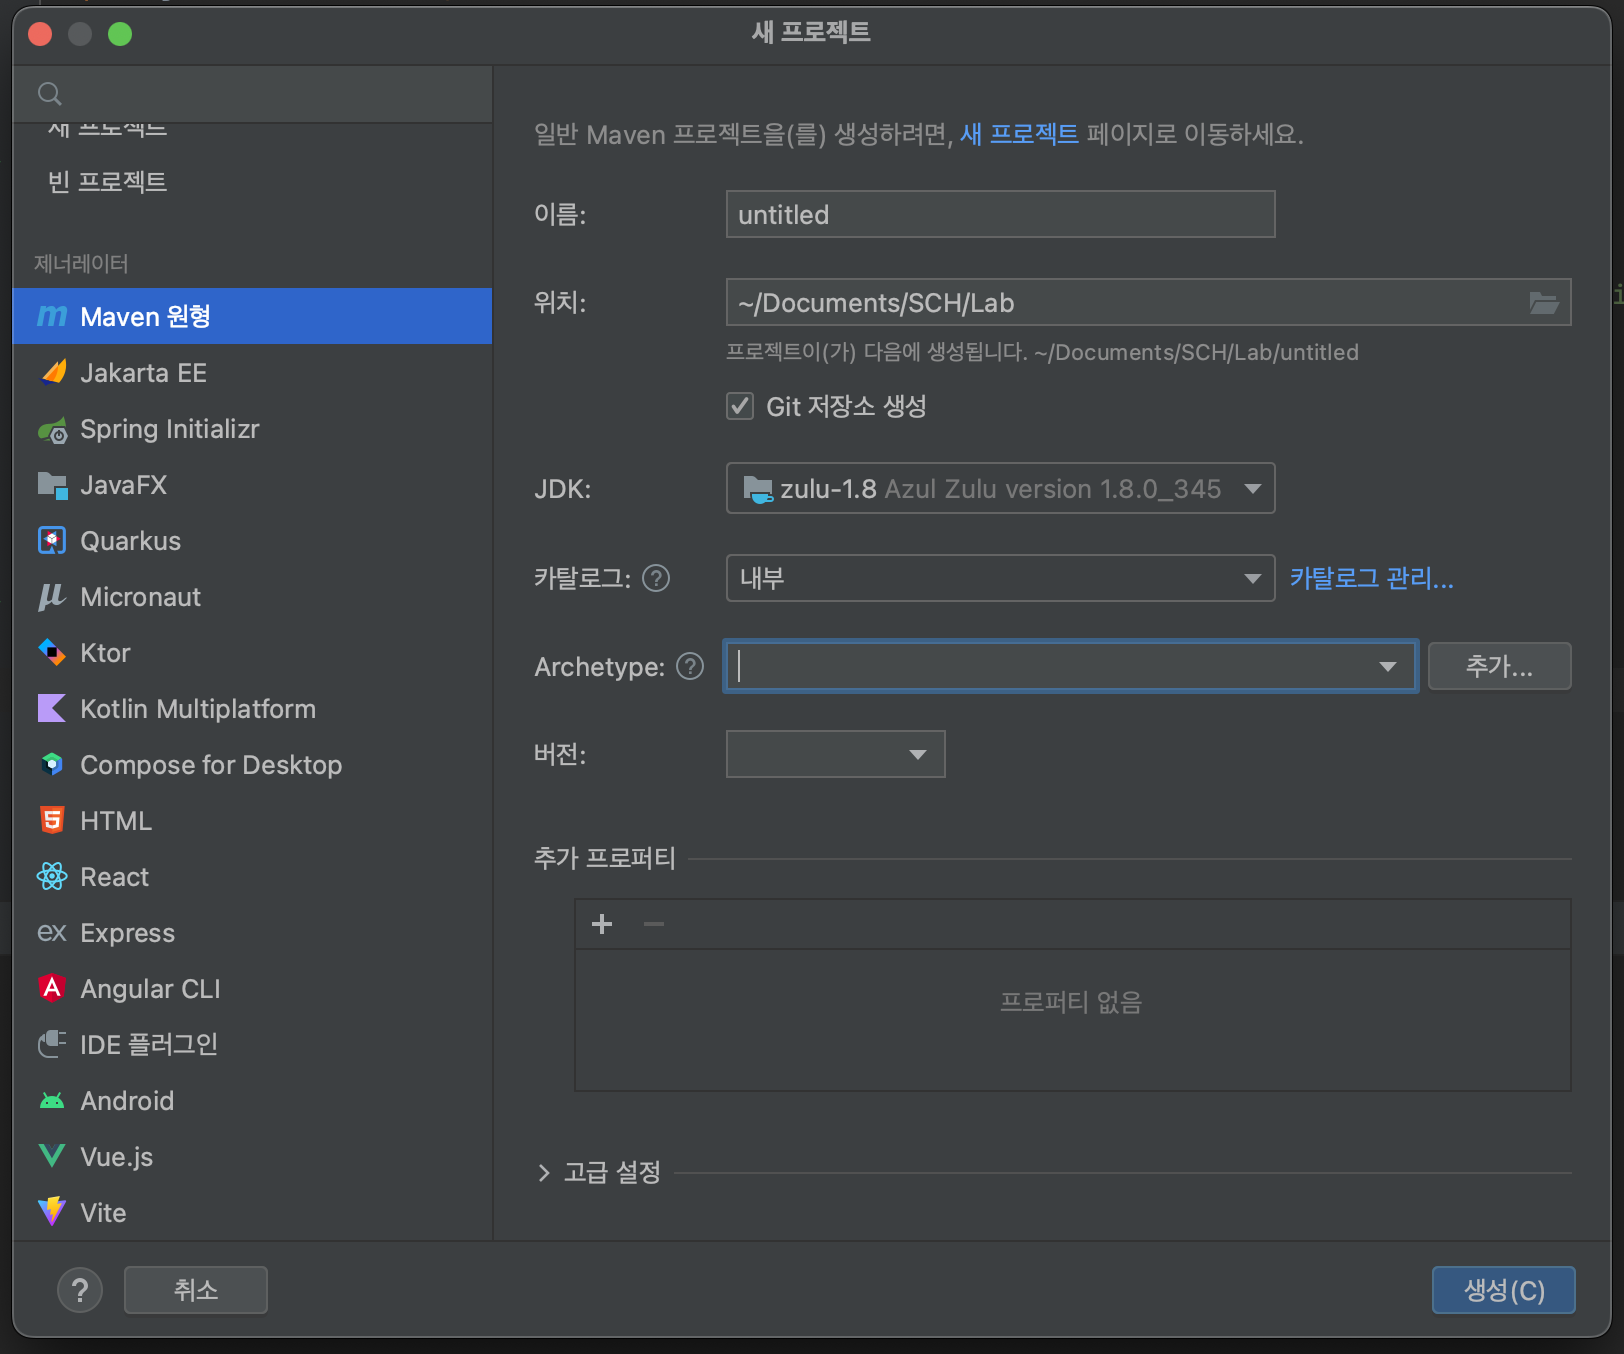Viewport: 1624px width, 1354px height.
Task: Open the 버전 dropdown
Action: click(835, 754)
